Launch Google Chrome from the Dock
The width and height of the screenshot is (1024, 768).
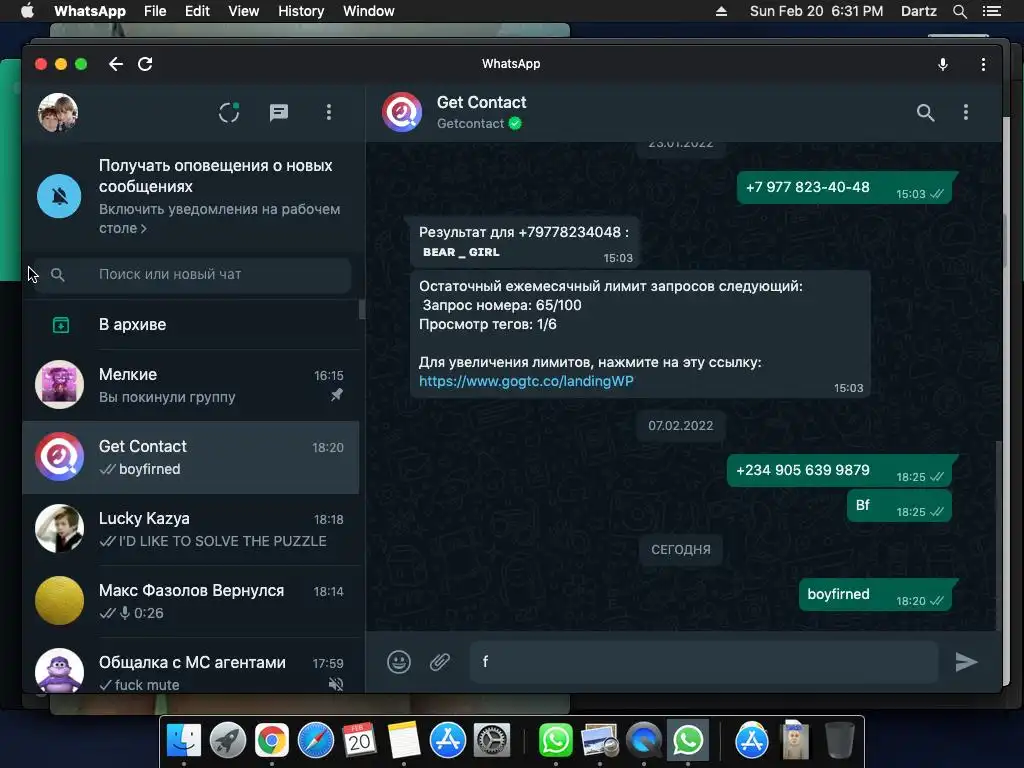tap(272, 741)
